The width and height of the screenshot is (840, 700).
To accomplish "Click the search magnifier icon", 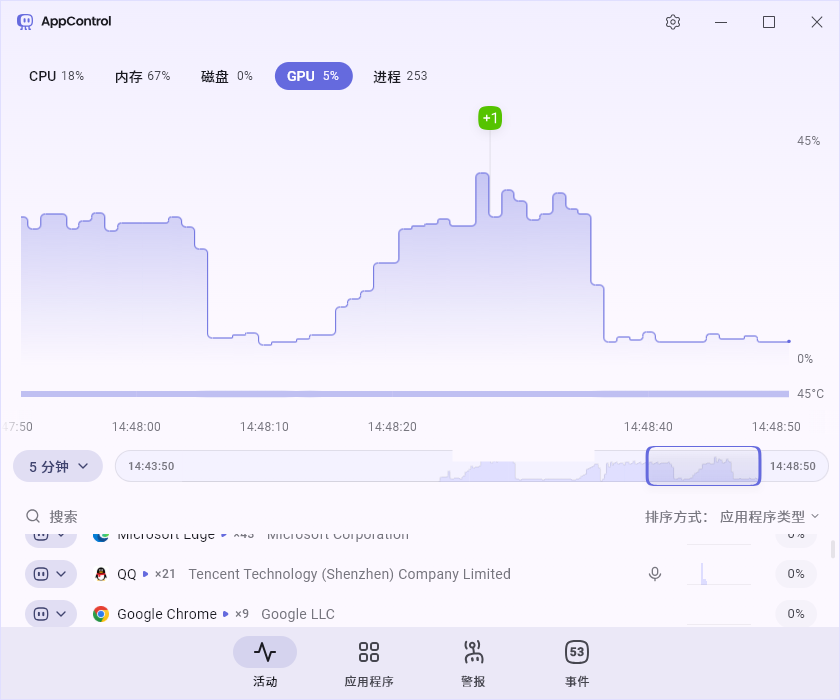I will coord(33,516).
